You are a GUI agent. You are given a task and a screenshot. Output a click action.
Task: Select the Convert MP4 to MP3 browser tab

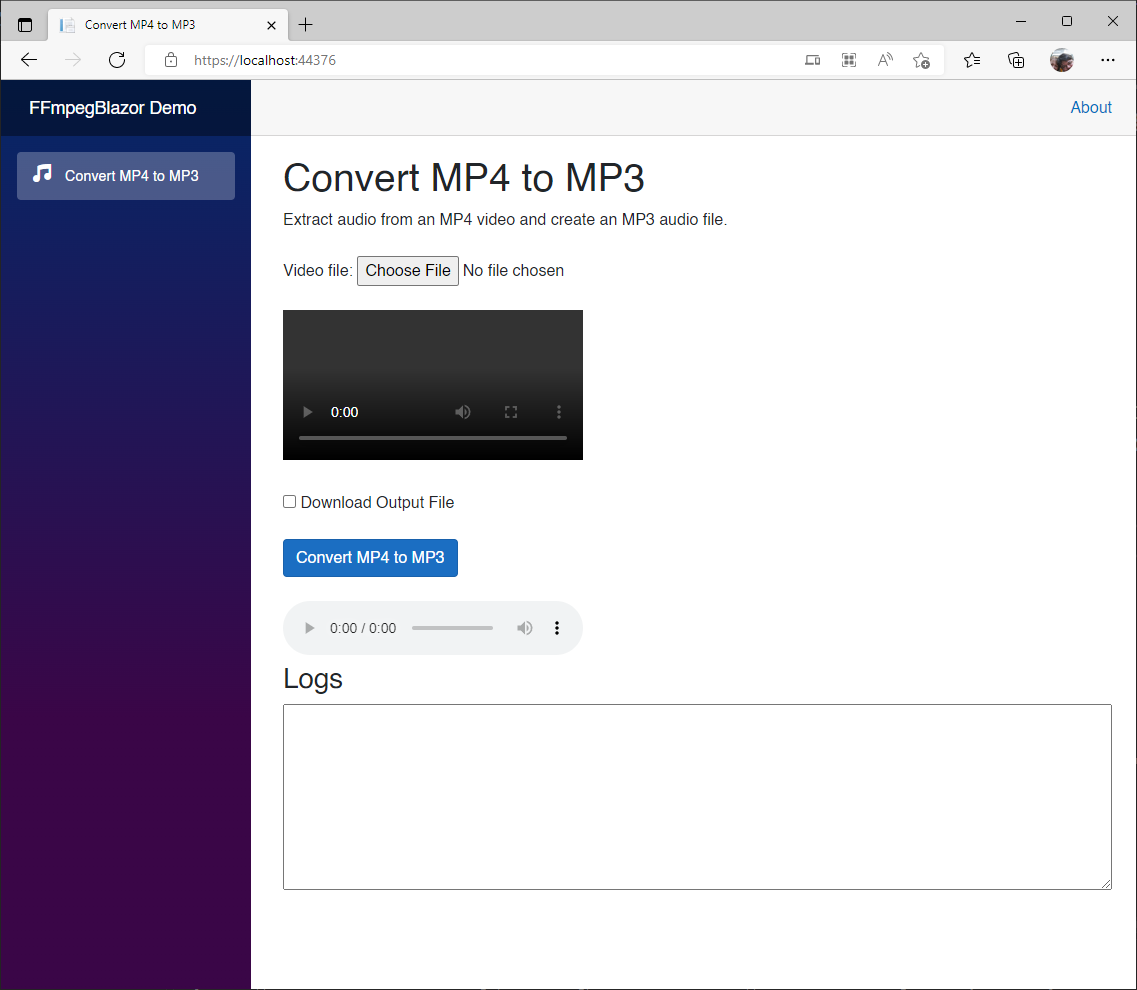coord(168,25)
